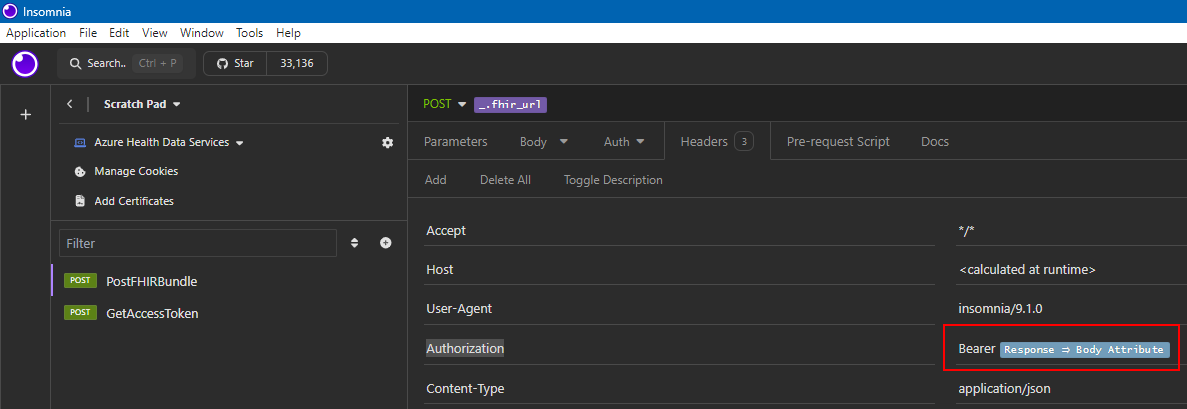Click the Authorization header name
The width and height of the screenshot is (1187, 409).
click(x=465, y=348)
